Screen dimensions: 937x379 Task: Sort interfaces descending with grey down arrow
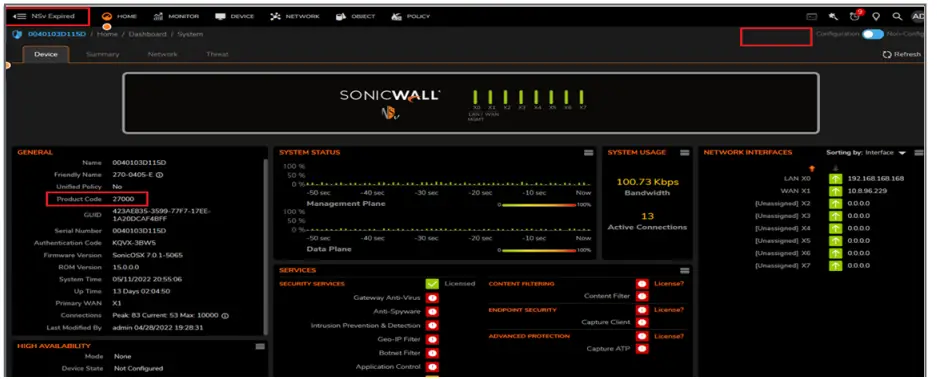pos(835,169)
